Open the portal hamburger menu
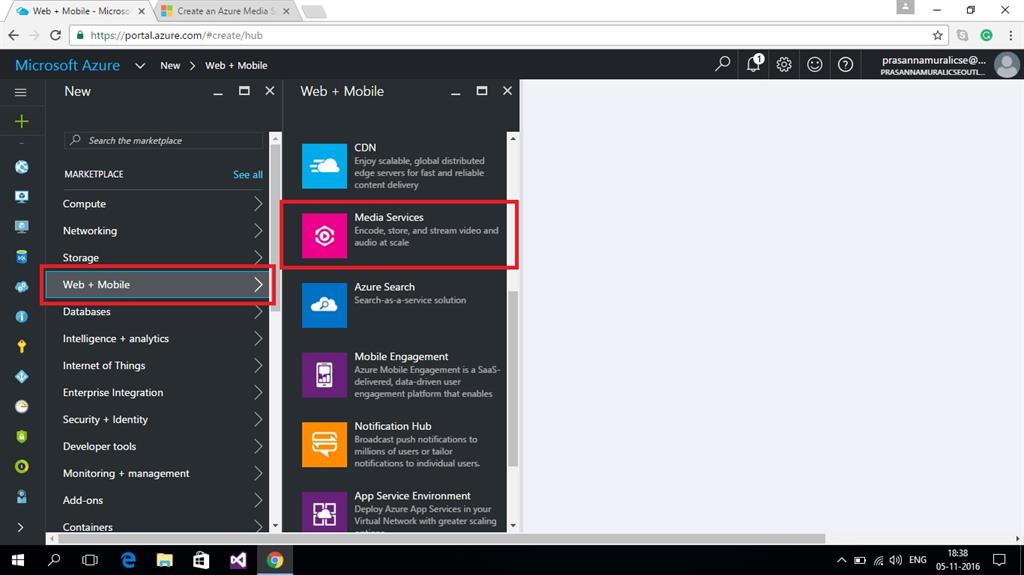Screen dimensions: 1024x575 coord(21,92)
